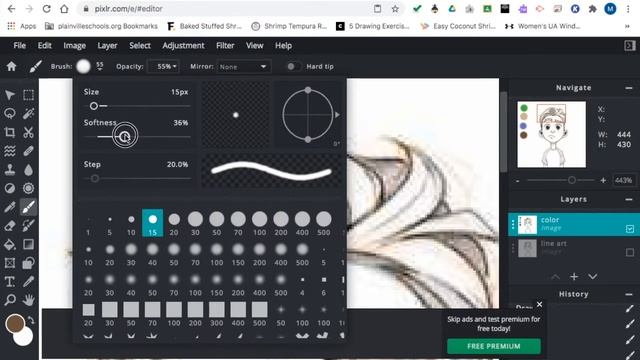640x360 pixels.
Task: Open the File menu
Action: pyautogui.click(x=19, y=45)
